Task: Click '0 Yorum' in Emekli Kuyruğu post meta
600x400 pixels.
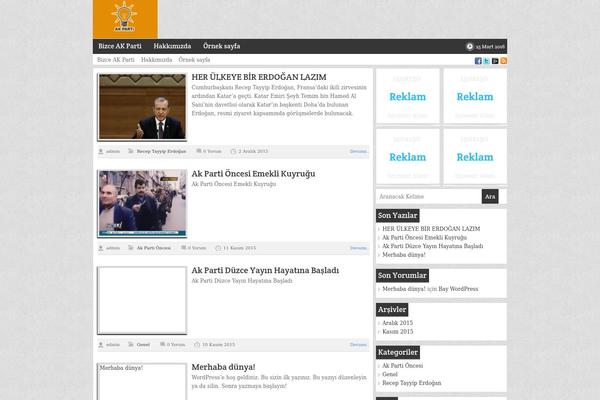Action: point(197,248)
